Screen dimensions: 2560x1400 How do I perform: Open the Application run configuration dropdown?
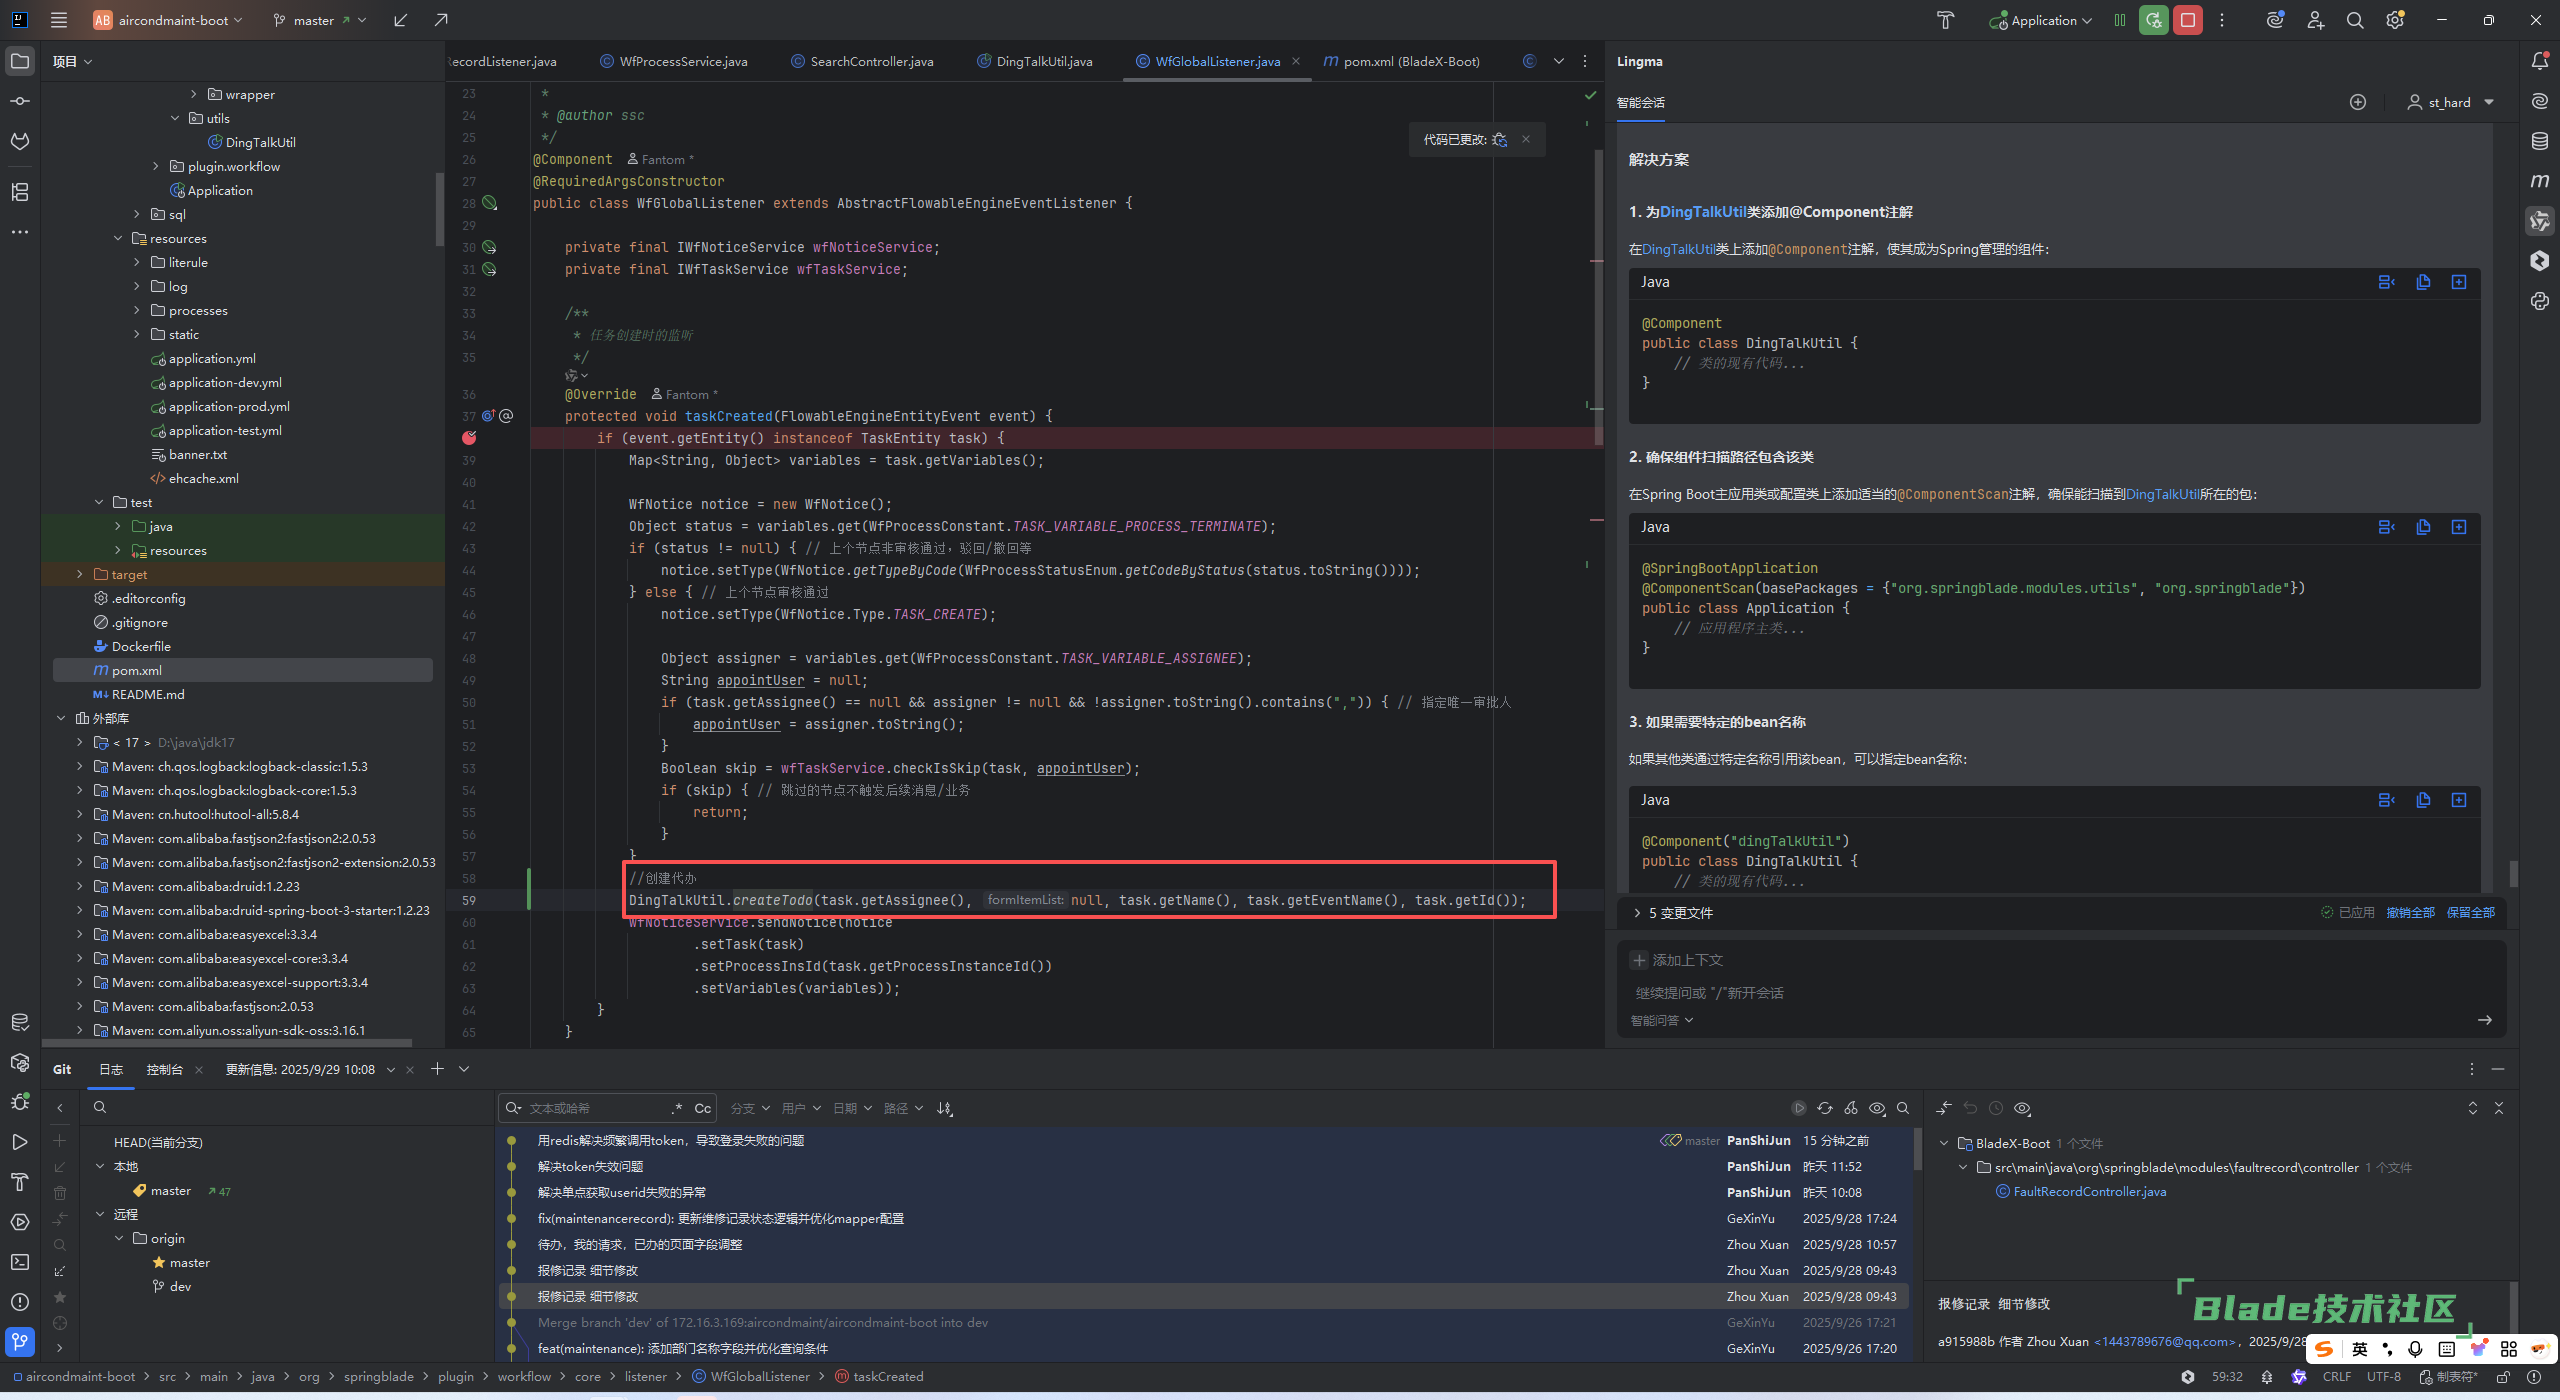pyautogui.click(x=2041, y=20)
